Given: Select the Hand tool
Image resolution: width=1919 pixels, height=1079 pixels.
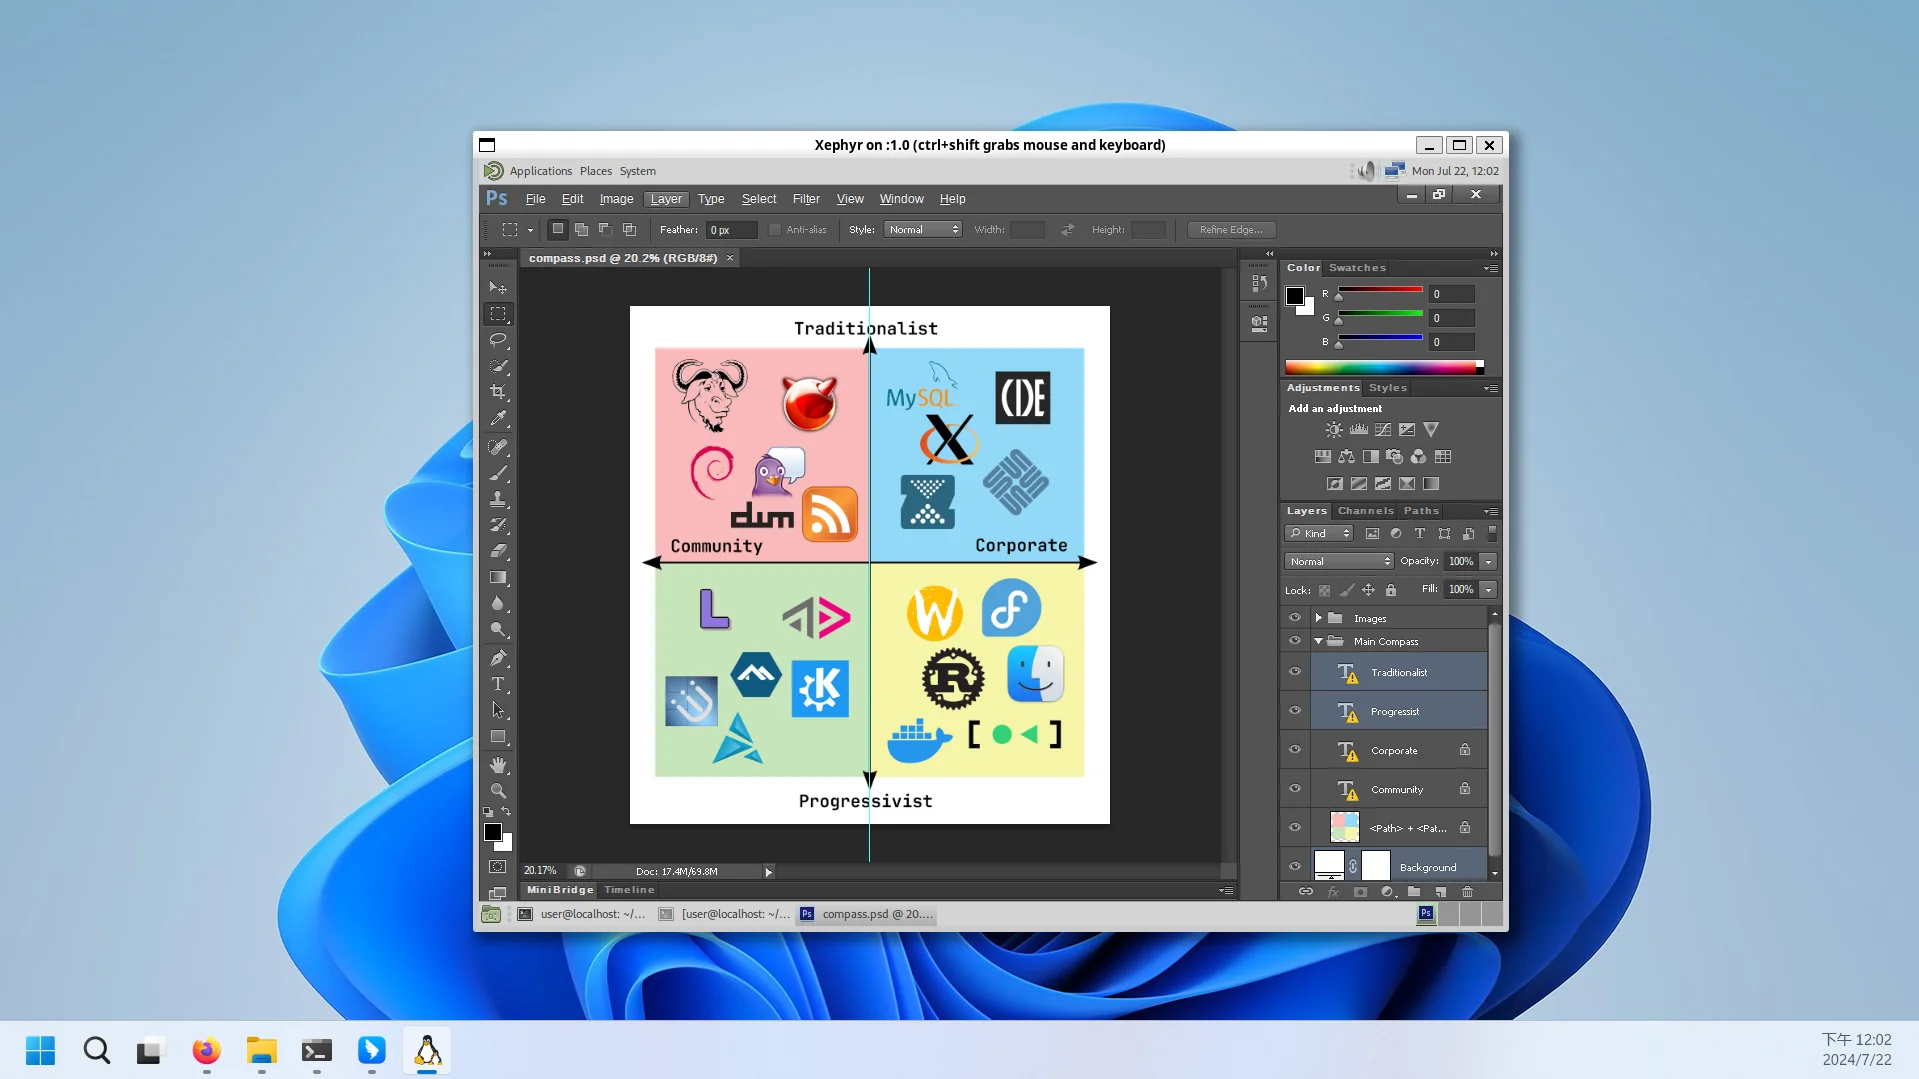Looking at the screenshot, I should pos(498,765).
